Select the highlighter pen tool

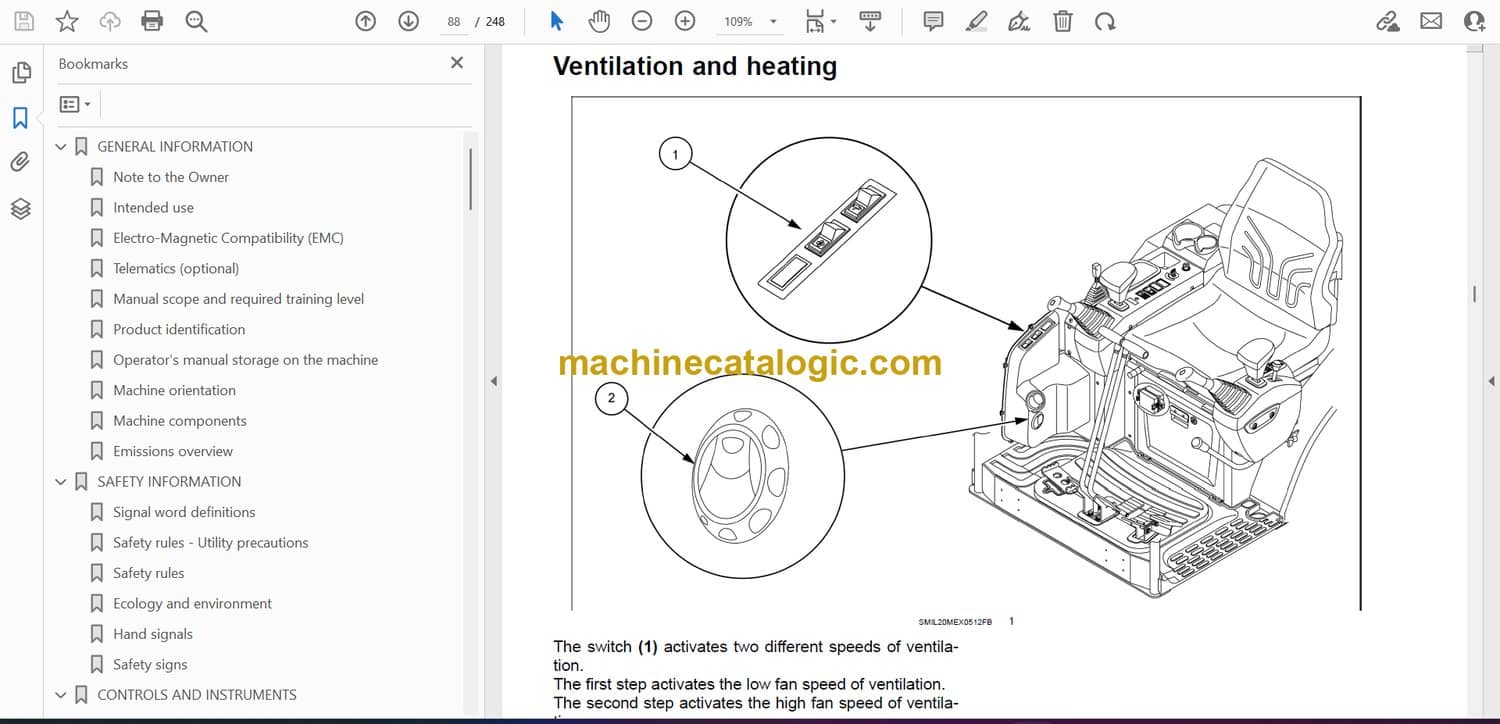(976, 21)
